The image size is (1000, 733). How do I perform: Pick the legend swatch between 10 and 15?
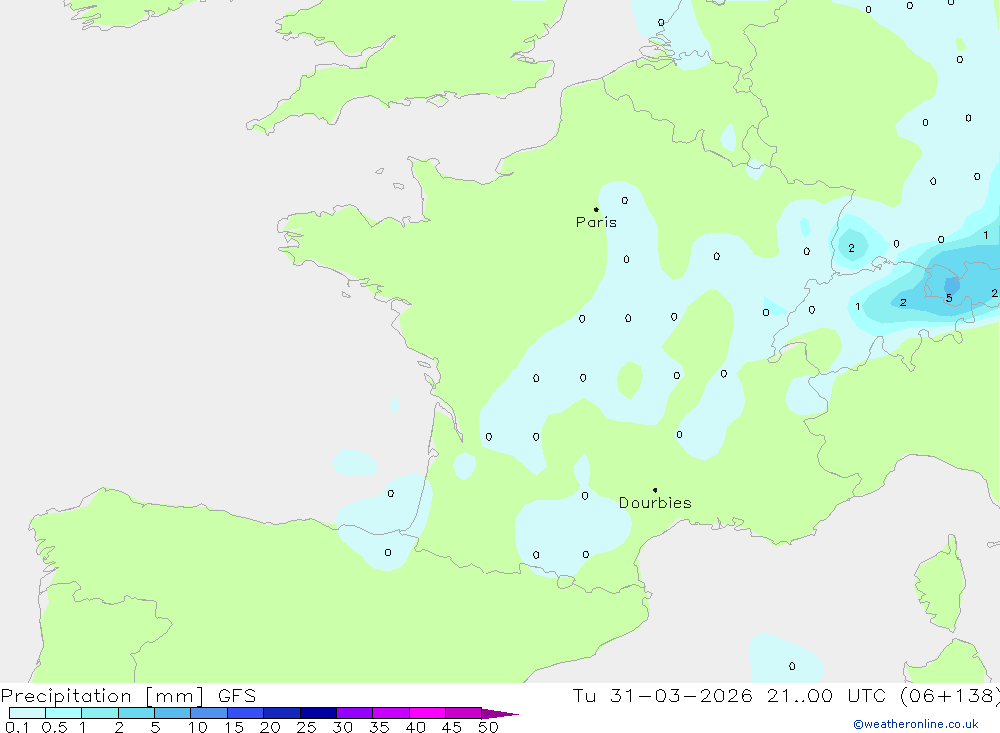pyautogui.click(x=209, y=713)
